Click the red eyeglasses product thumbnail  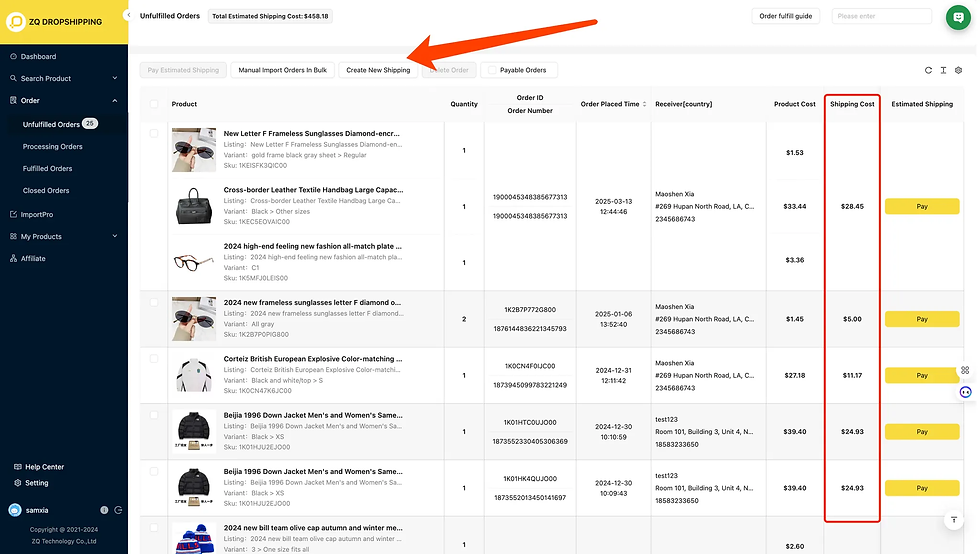[194, 262]
